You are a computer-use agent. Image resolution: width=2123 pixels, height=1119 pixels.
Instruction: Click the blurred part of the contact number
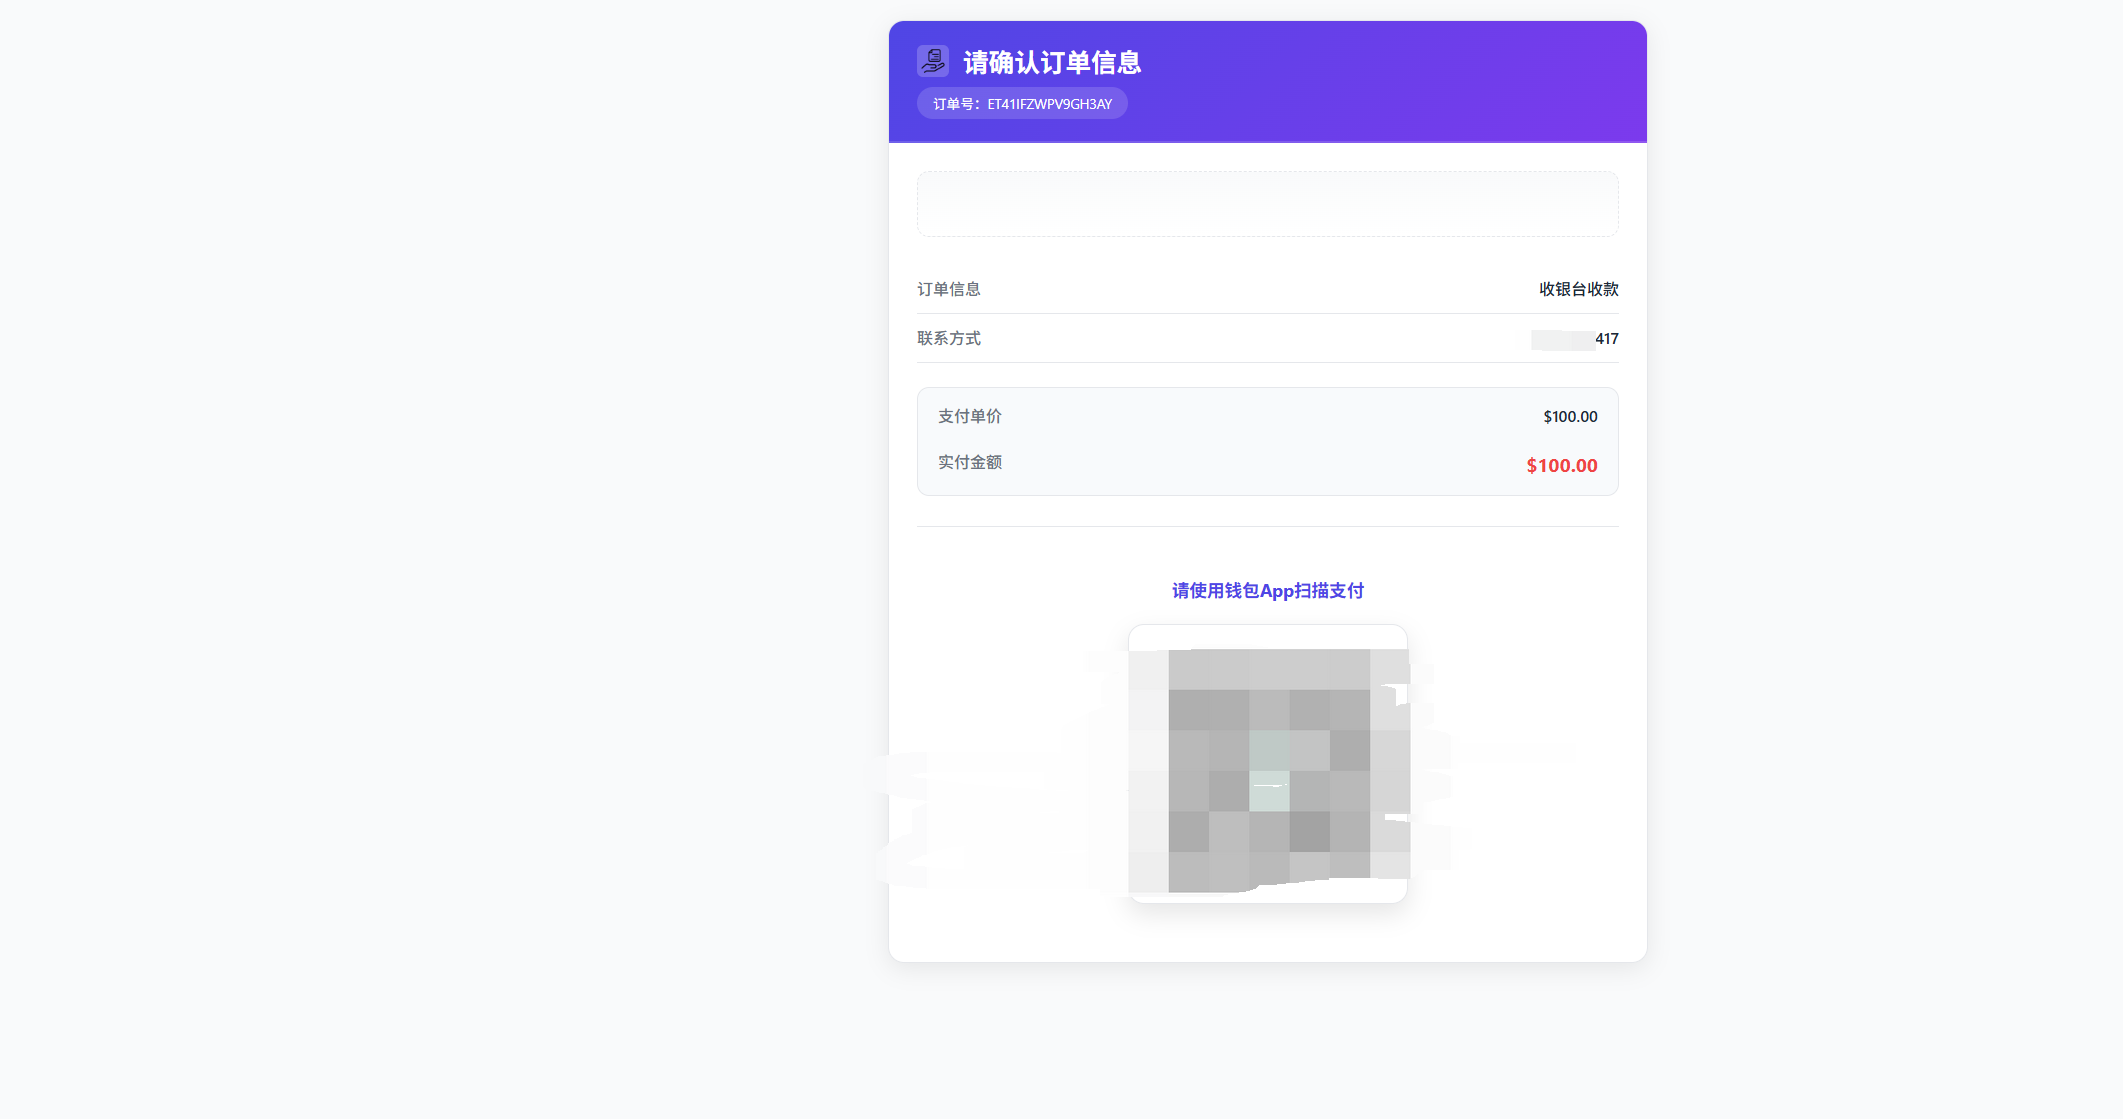[1560, 340]
